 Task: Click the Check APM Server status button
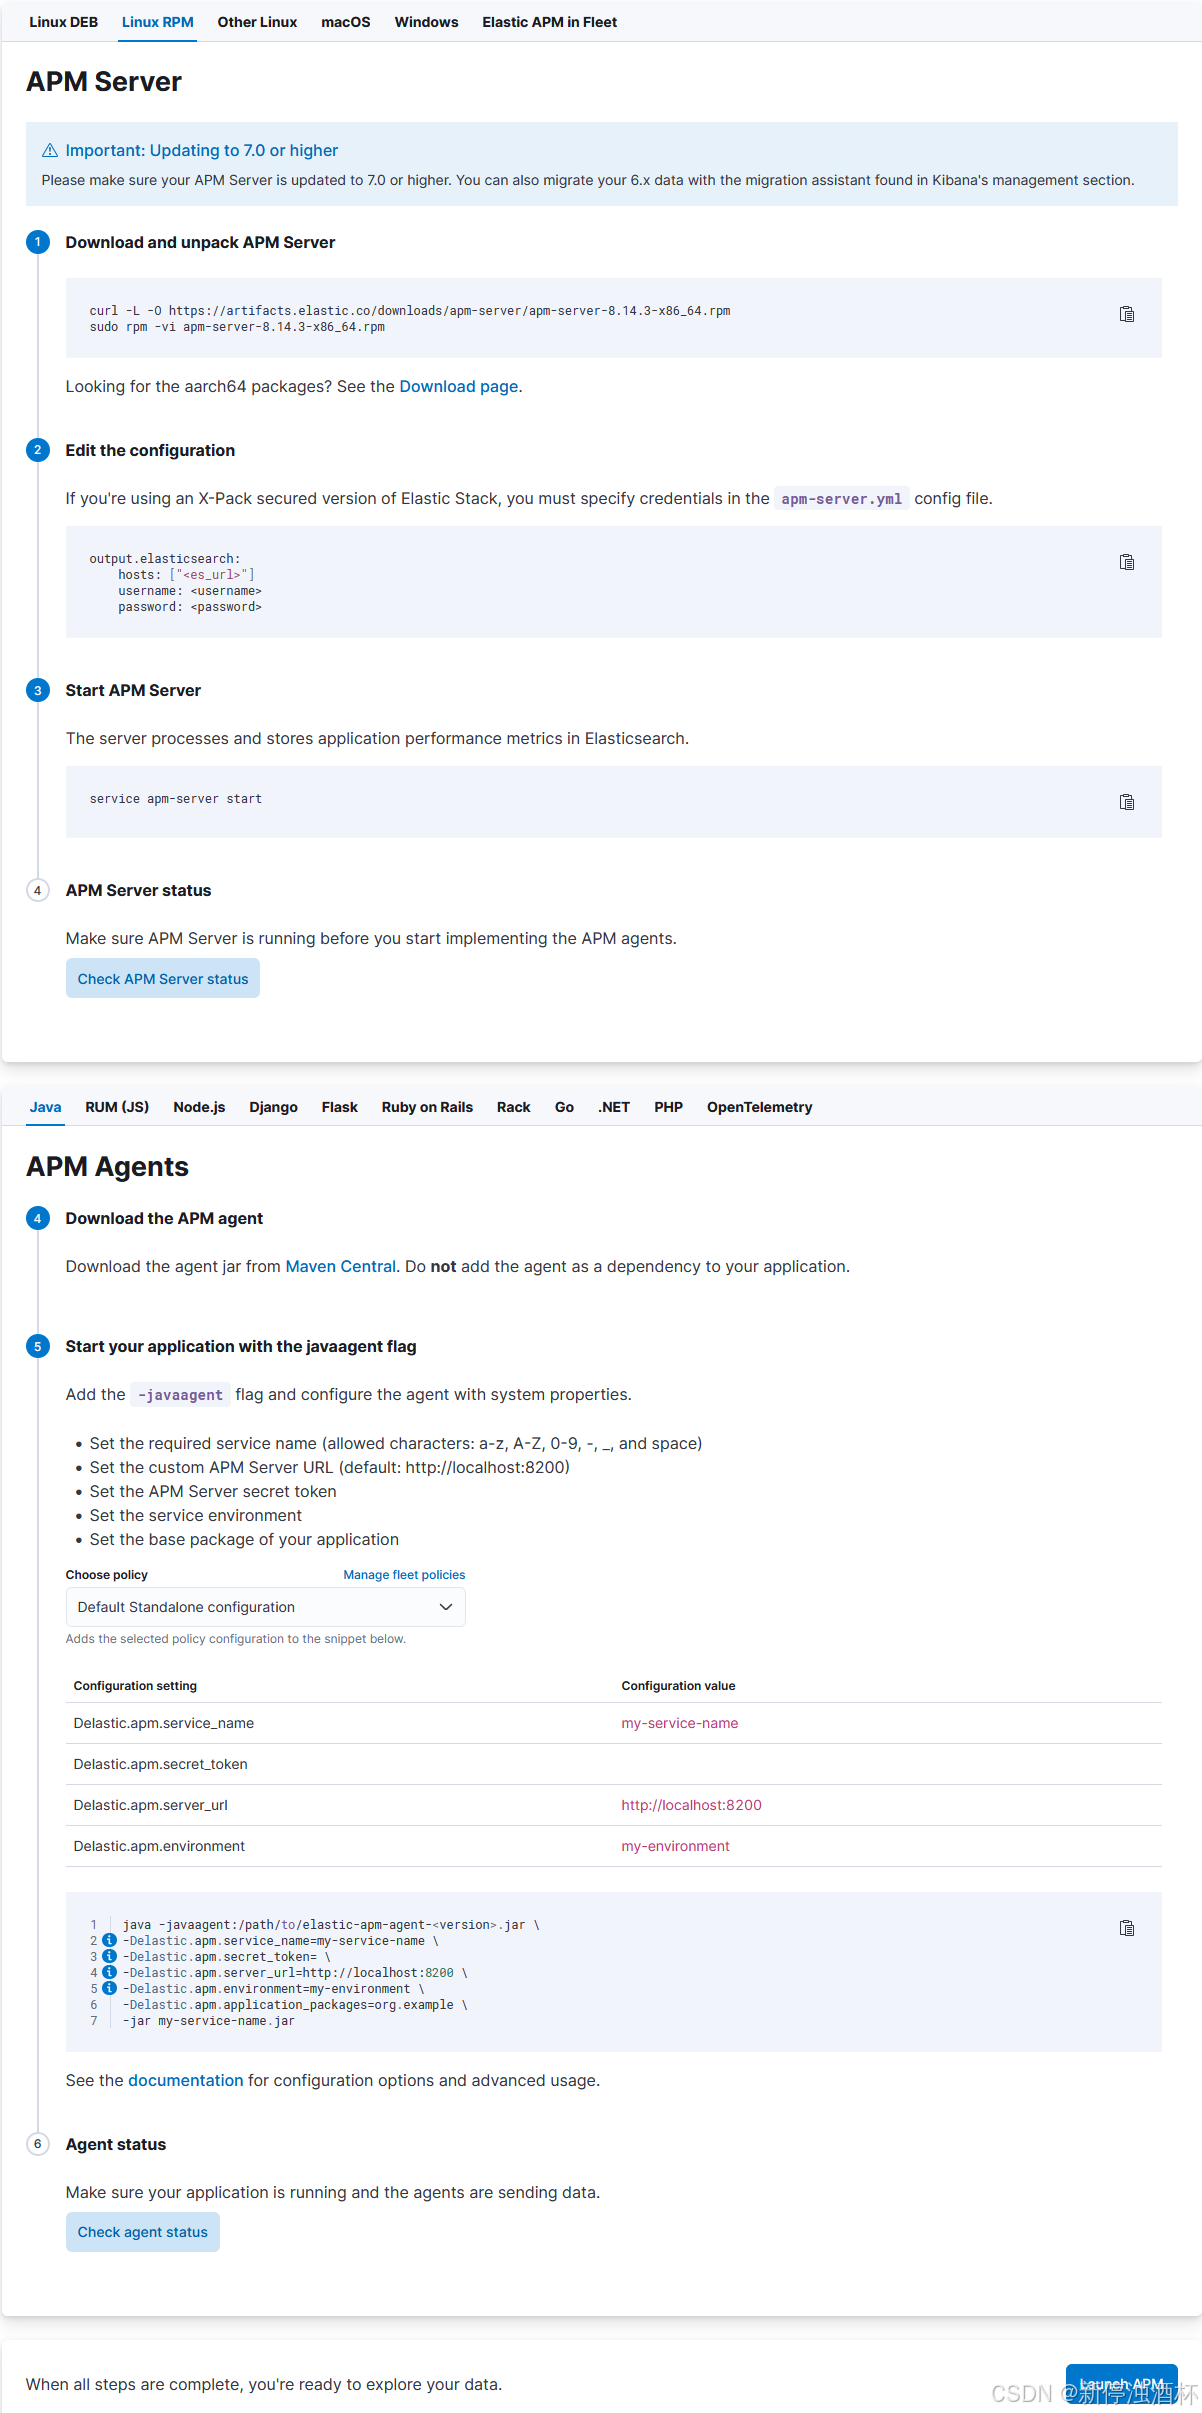pyautogui.click(x=162, y=978)
